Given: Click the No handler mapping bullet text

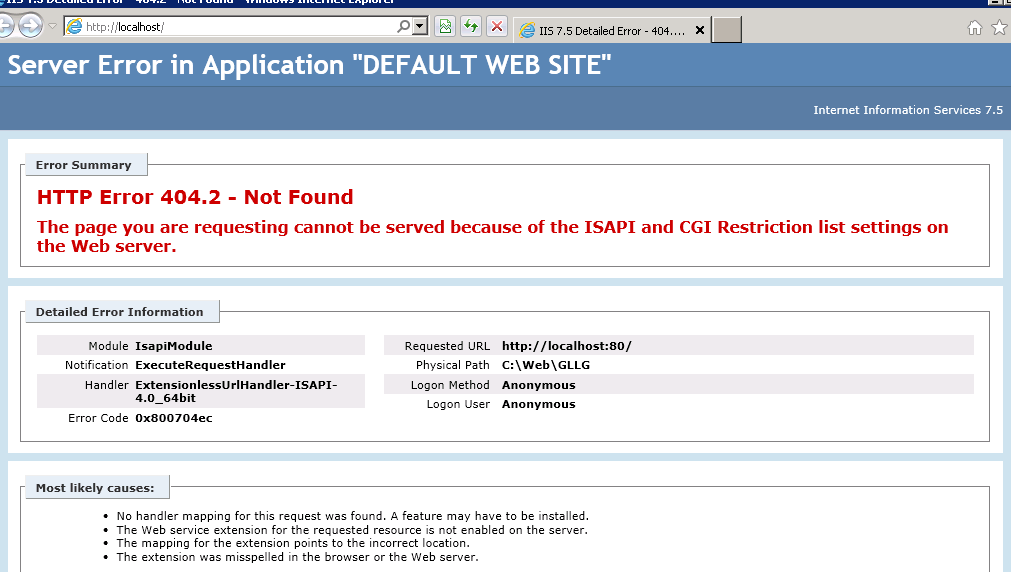Looking at the screenshot, I should pos(353,516).
